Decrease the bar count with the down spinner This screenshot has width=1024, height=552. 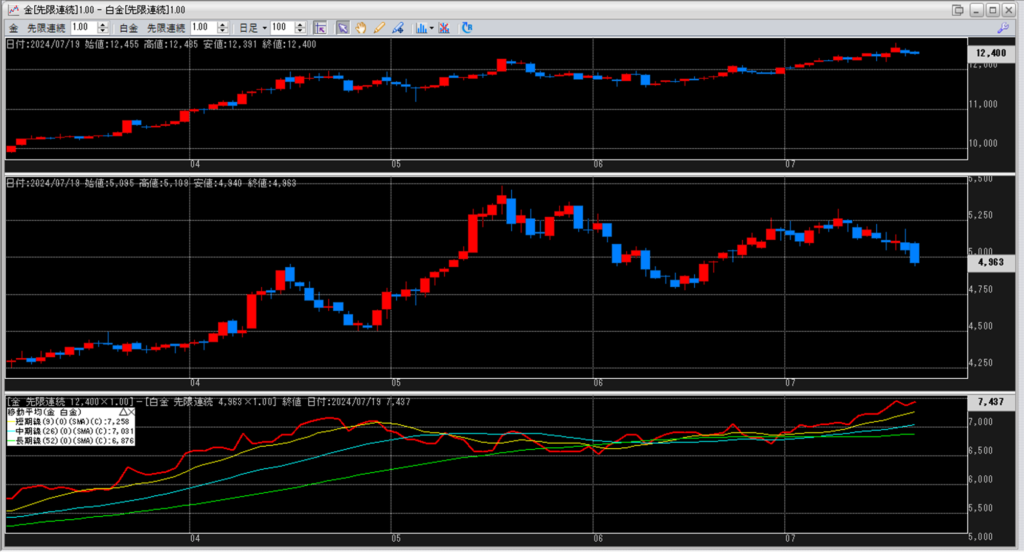coord(300,31)
